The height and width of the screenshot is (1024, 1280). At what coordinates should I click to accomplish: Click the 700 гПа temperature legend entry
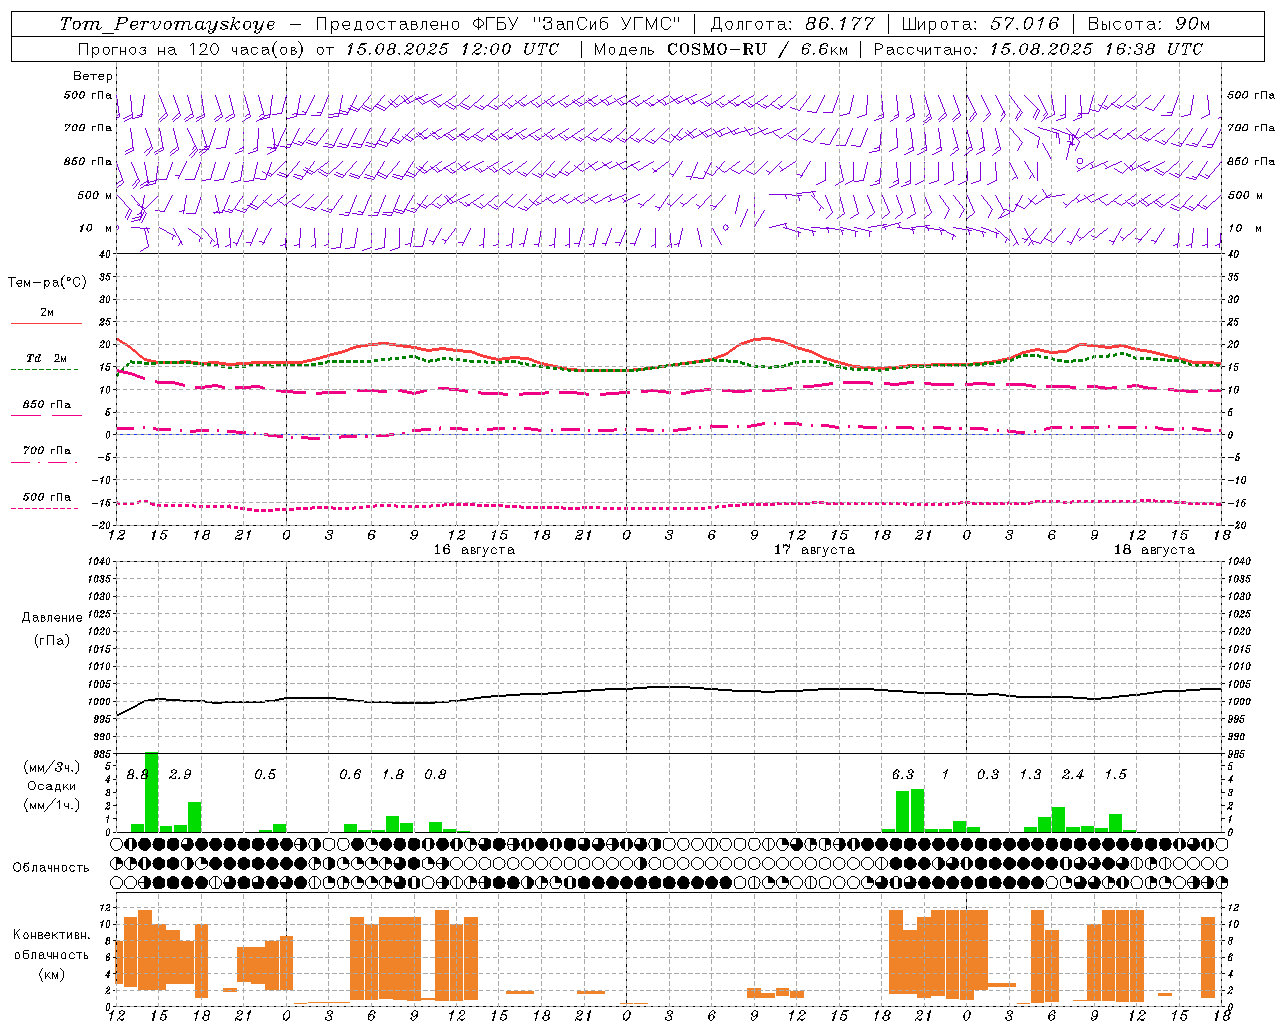click(47, 450)
